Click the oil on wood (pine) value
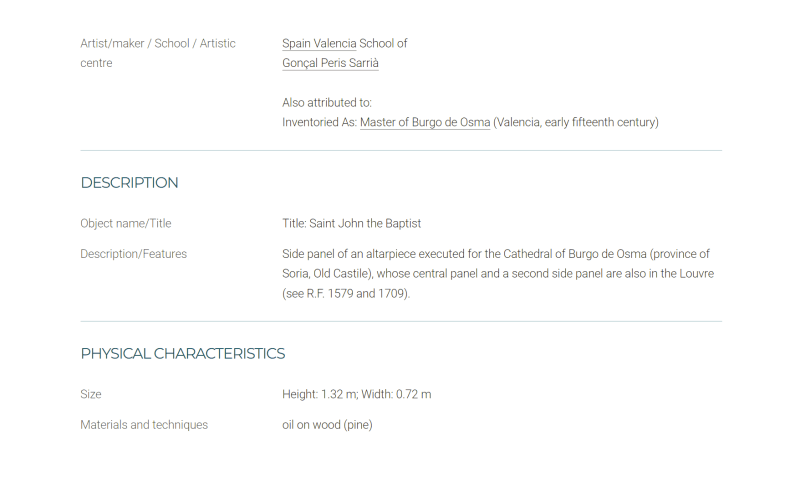Viewport: 800px width, 483px height. (327, 425)
